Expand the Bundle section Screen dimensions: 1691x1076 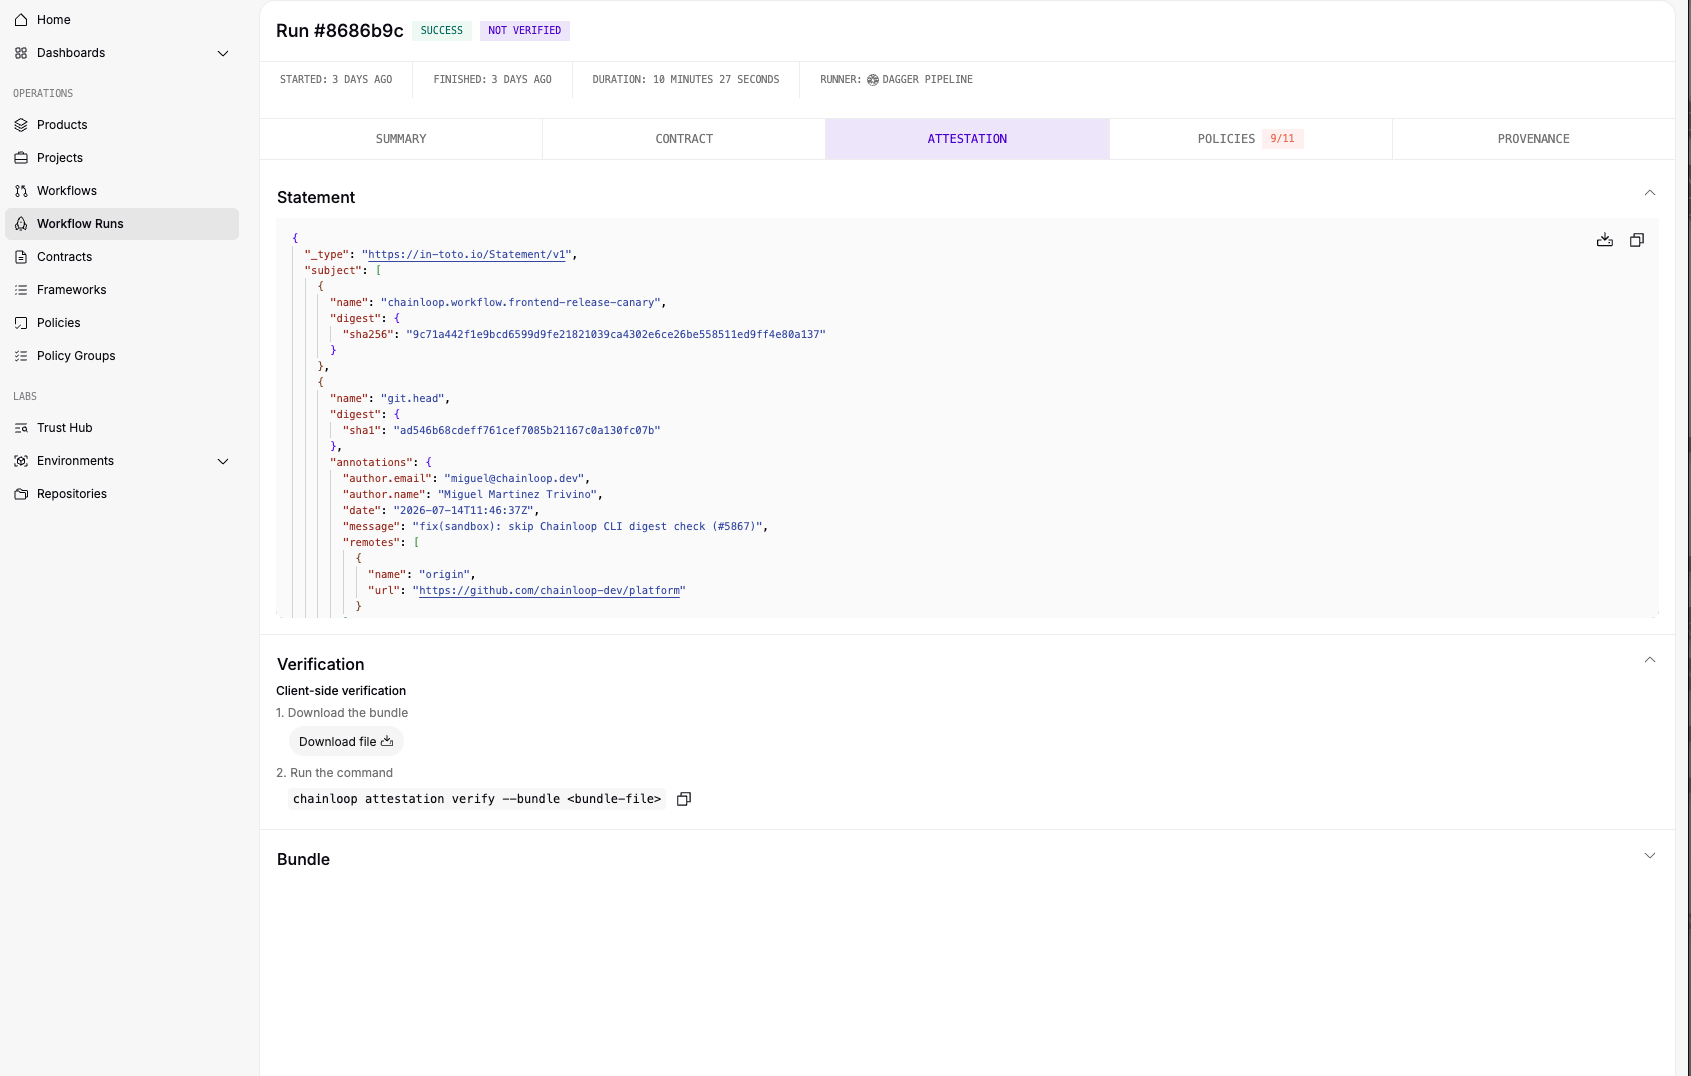click(x=1650, y=856)
